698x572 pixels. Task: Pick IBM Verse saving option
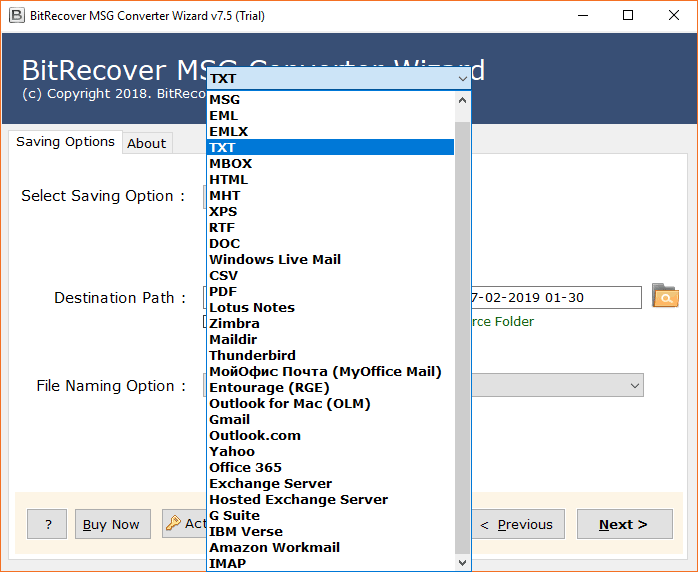330,532
